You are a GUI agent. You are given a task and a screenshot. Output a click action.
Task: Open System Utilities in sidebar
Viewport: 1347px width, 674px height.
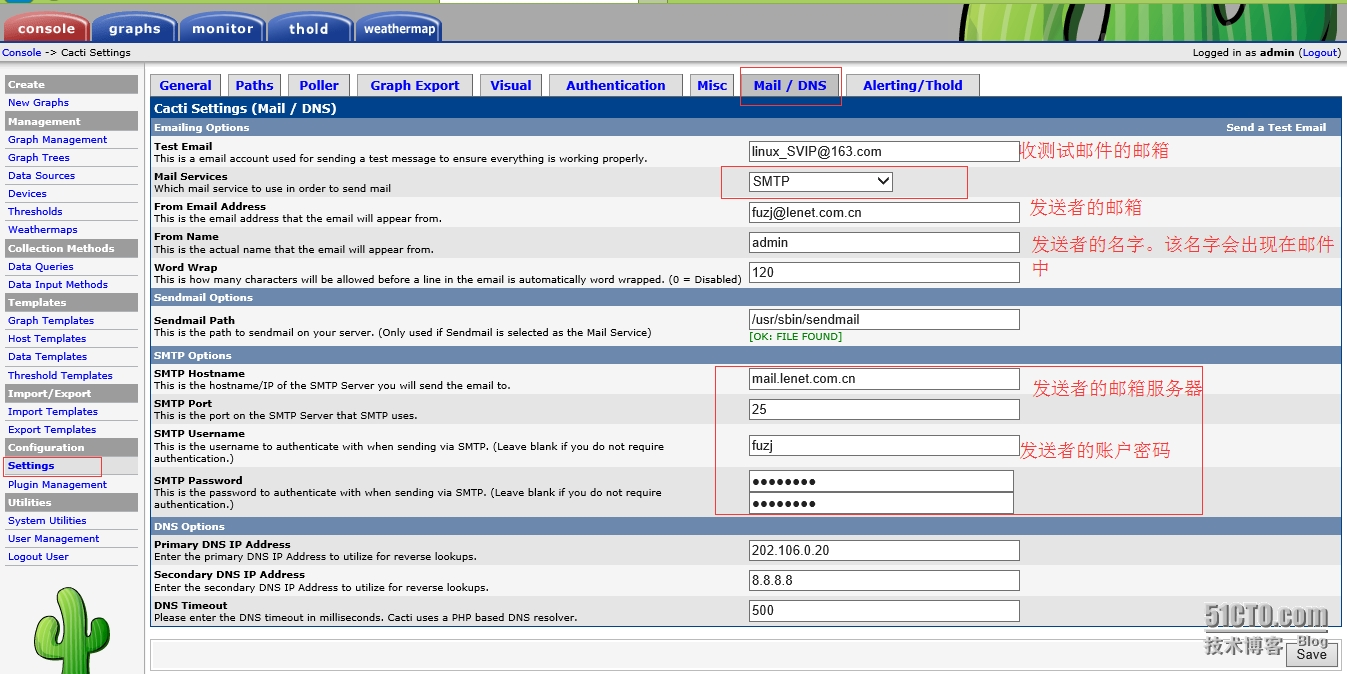pyautogui.click(x=47, y=520)
